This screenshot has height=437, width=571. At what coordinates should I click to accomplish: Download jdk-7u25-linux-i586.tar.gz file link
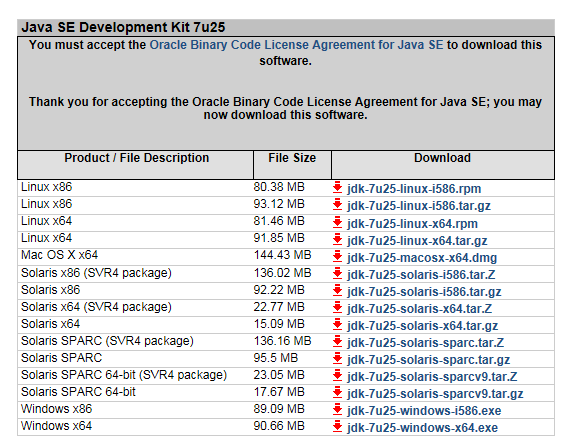coord(419,206)
